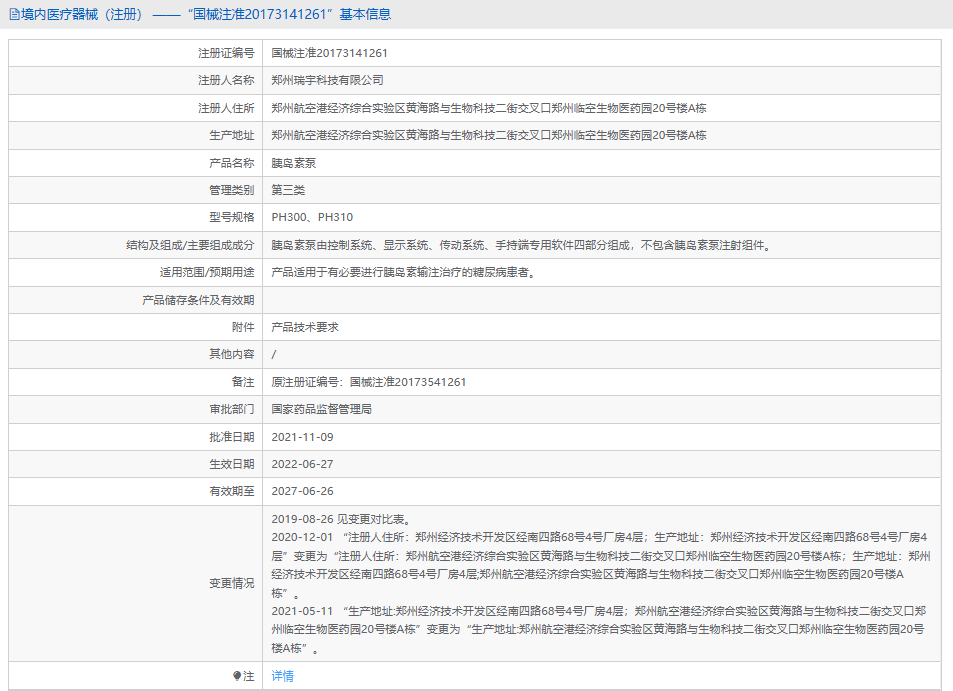Click the 备注 label
This screenshot has height=691, width=953.
pos(243,382)
